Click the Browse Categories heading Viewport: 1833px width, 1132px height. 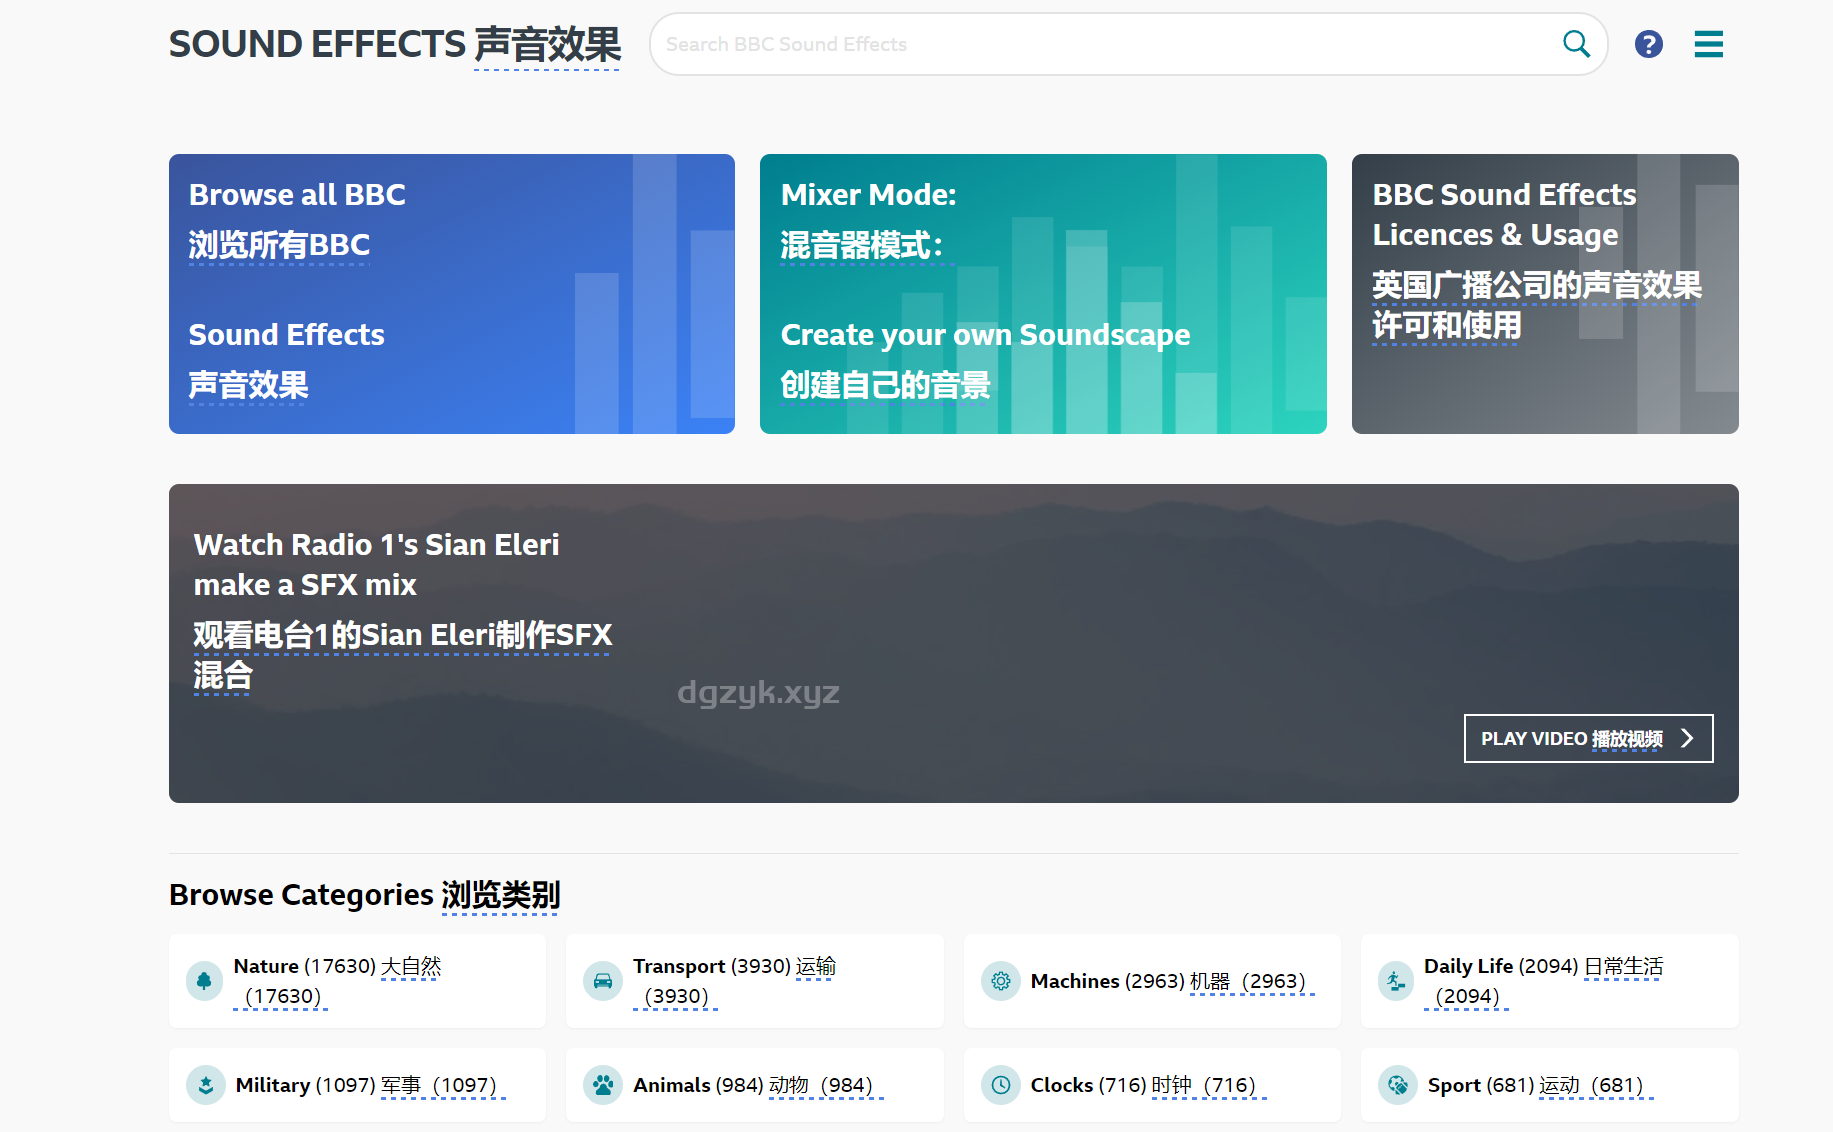[x=365, y=895]
